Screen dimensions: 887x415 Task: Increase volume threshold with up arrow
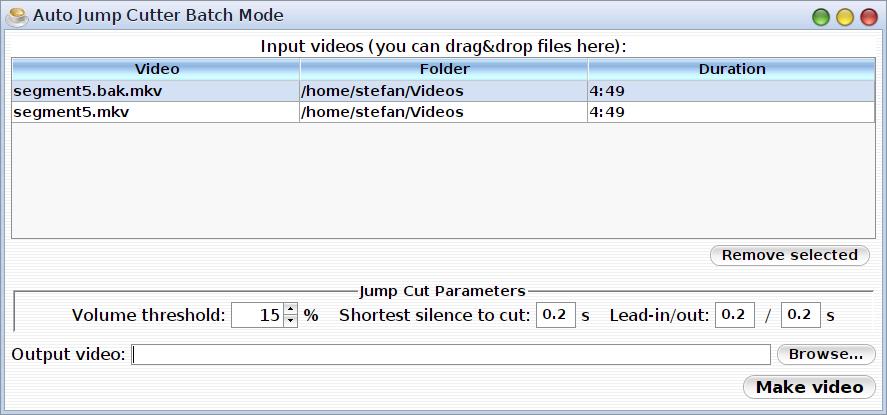pos(291,309)
